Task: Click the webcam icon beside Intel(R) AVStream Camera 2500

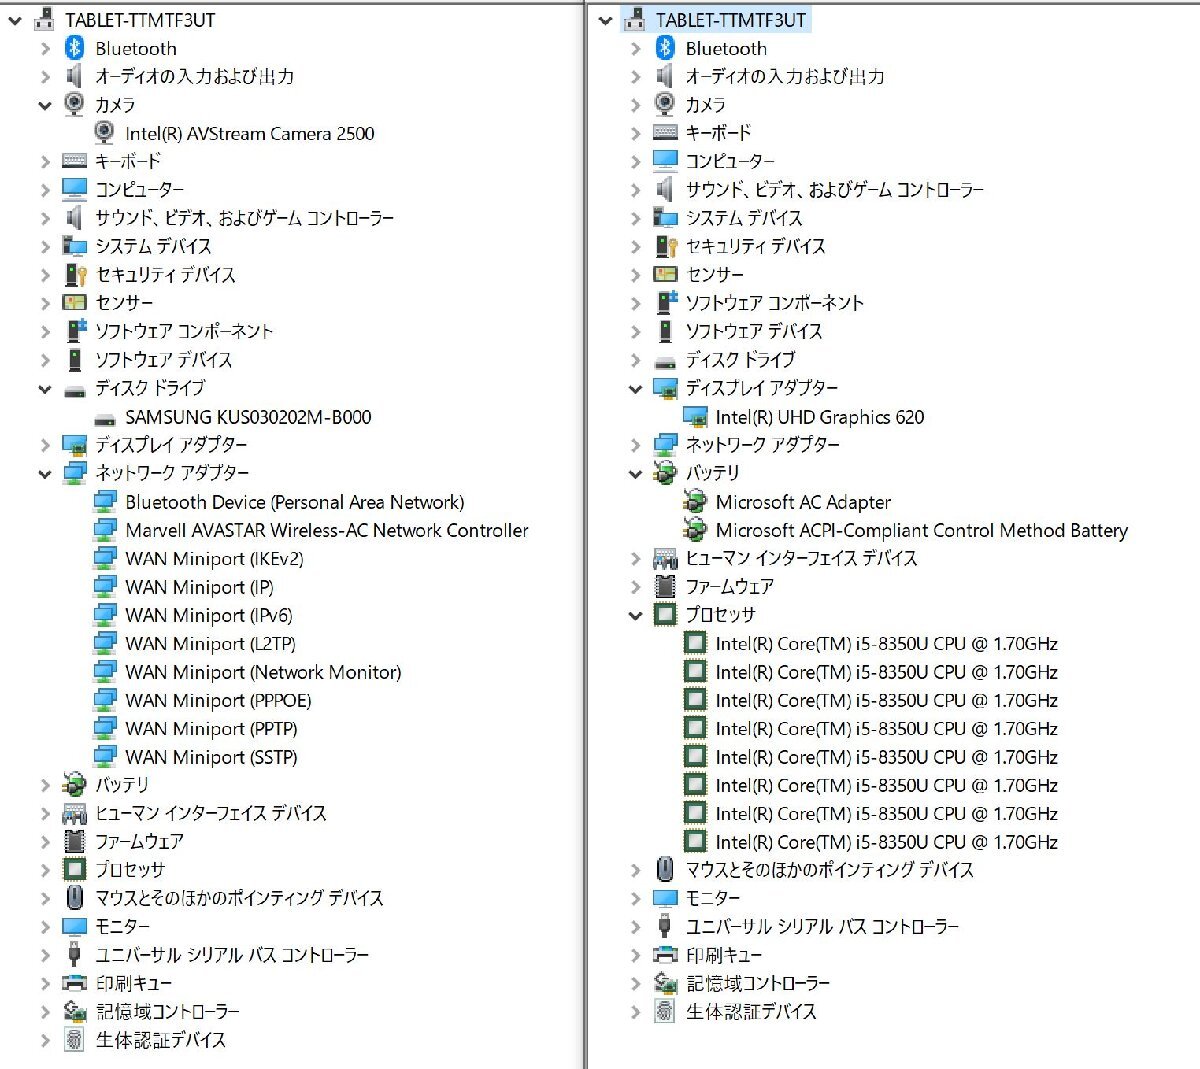Action: tap(104, 133)
